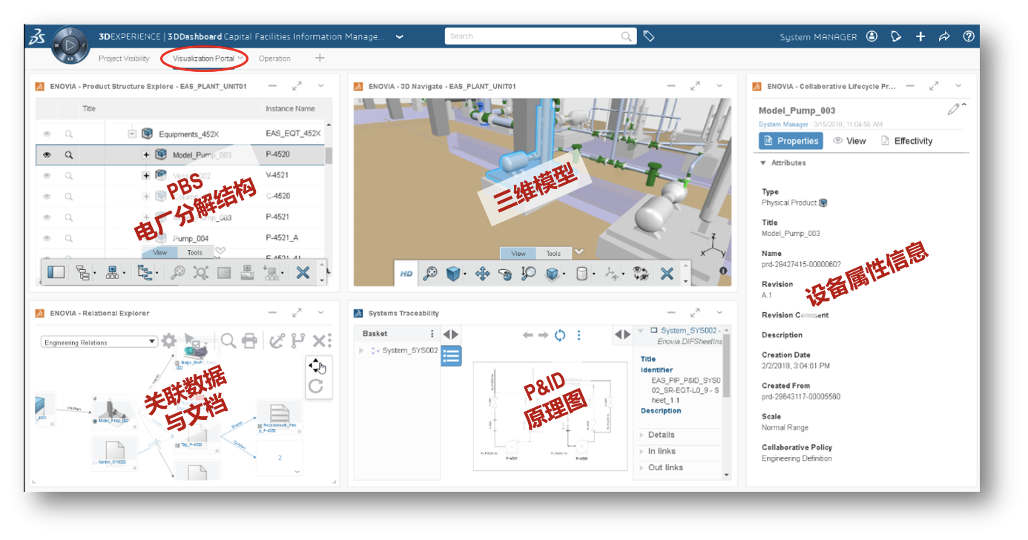Toggle eye visibility for V-4521 row
Viewport: 1028px width, 540px height.
[x=47, y=176]
